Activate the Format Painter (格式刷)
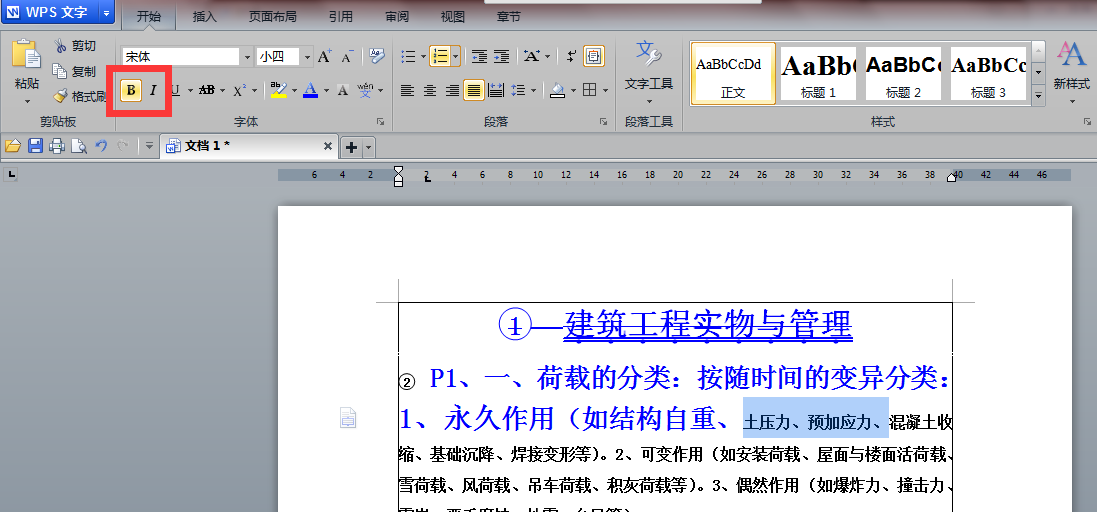1097x512 pixels. pyautogui.click(x=79, y=97)
